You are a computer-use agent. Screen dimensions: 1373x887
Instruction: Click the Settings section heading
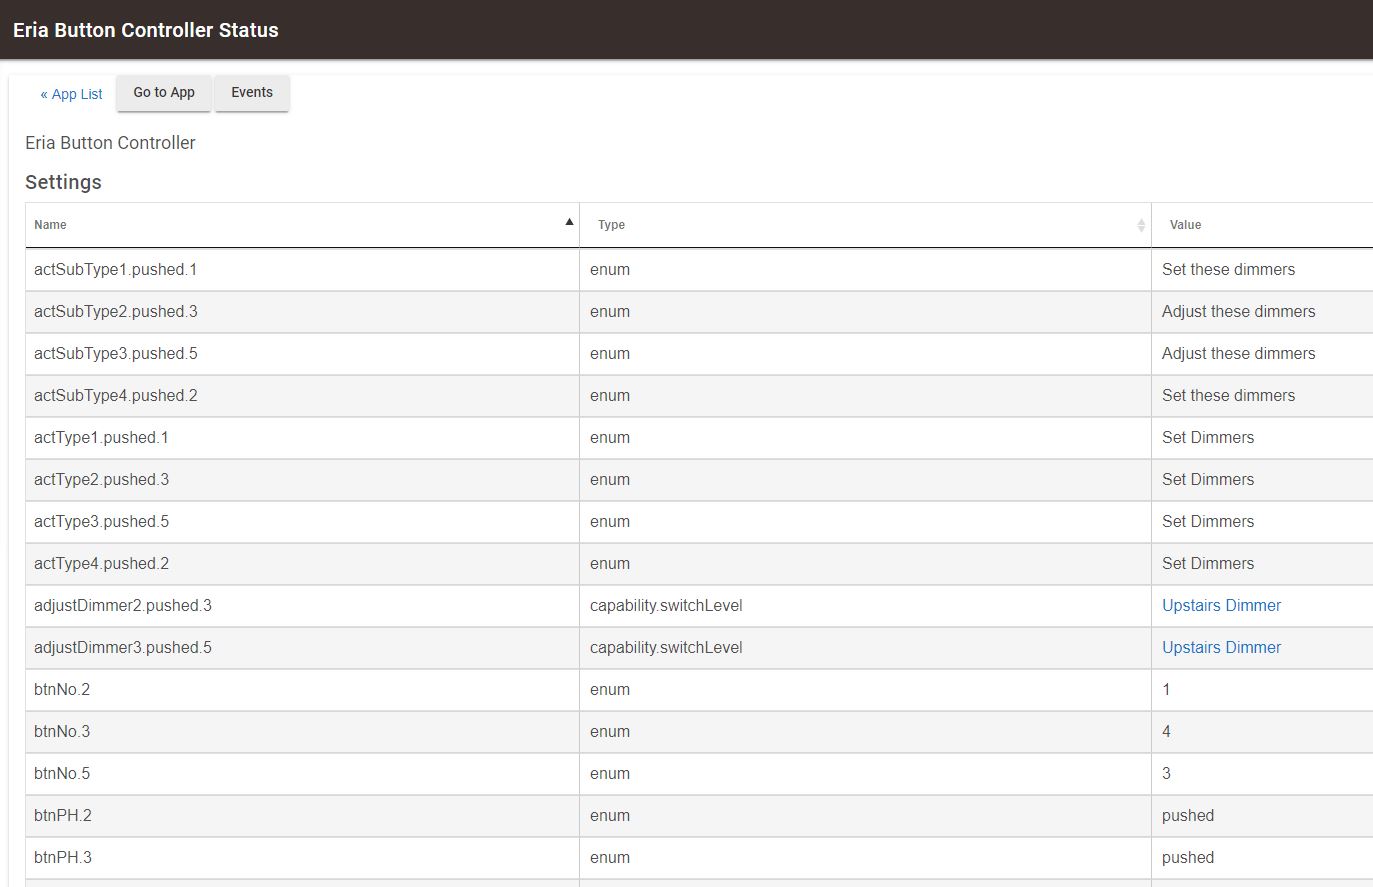click(x=63, y=182)
